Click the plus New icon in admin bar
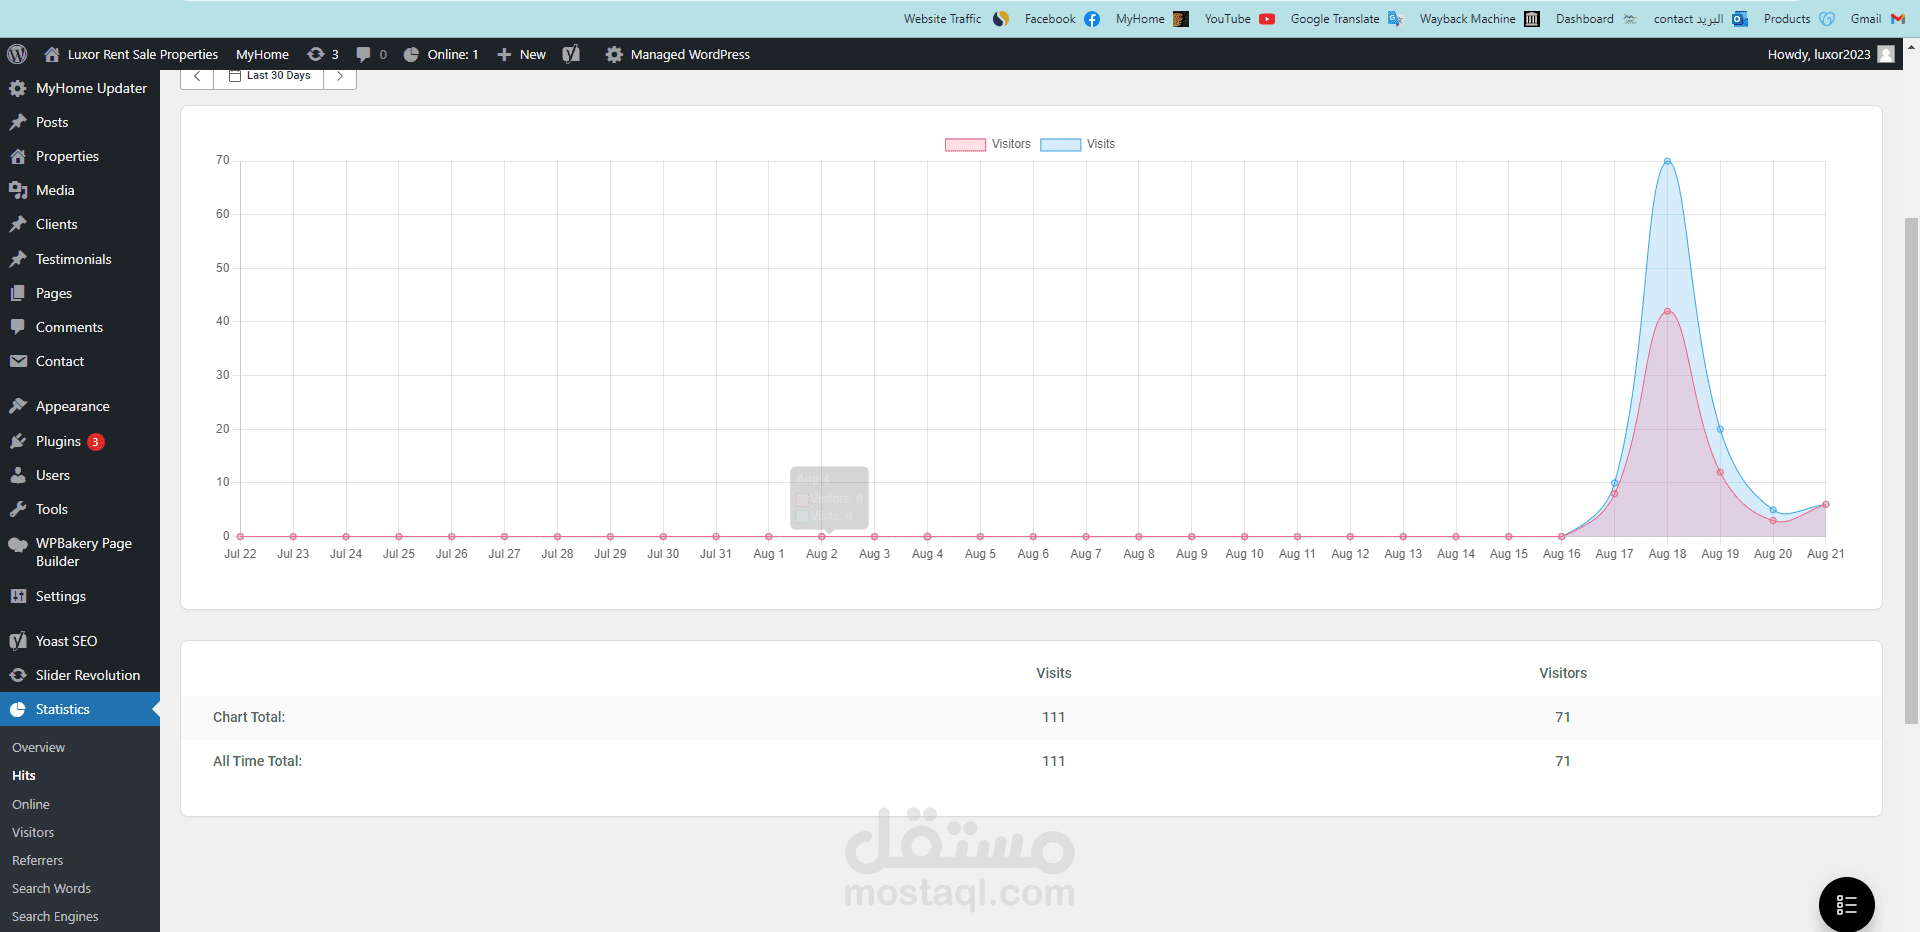1920x932 pixels. [x=504, y=54]
